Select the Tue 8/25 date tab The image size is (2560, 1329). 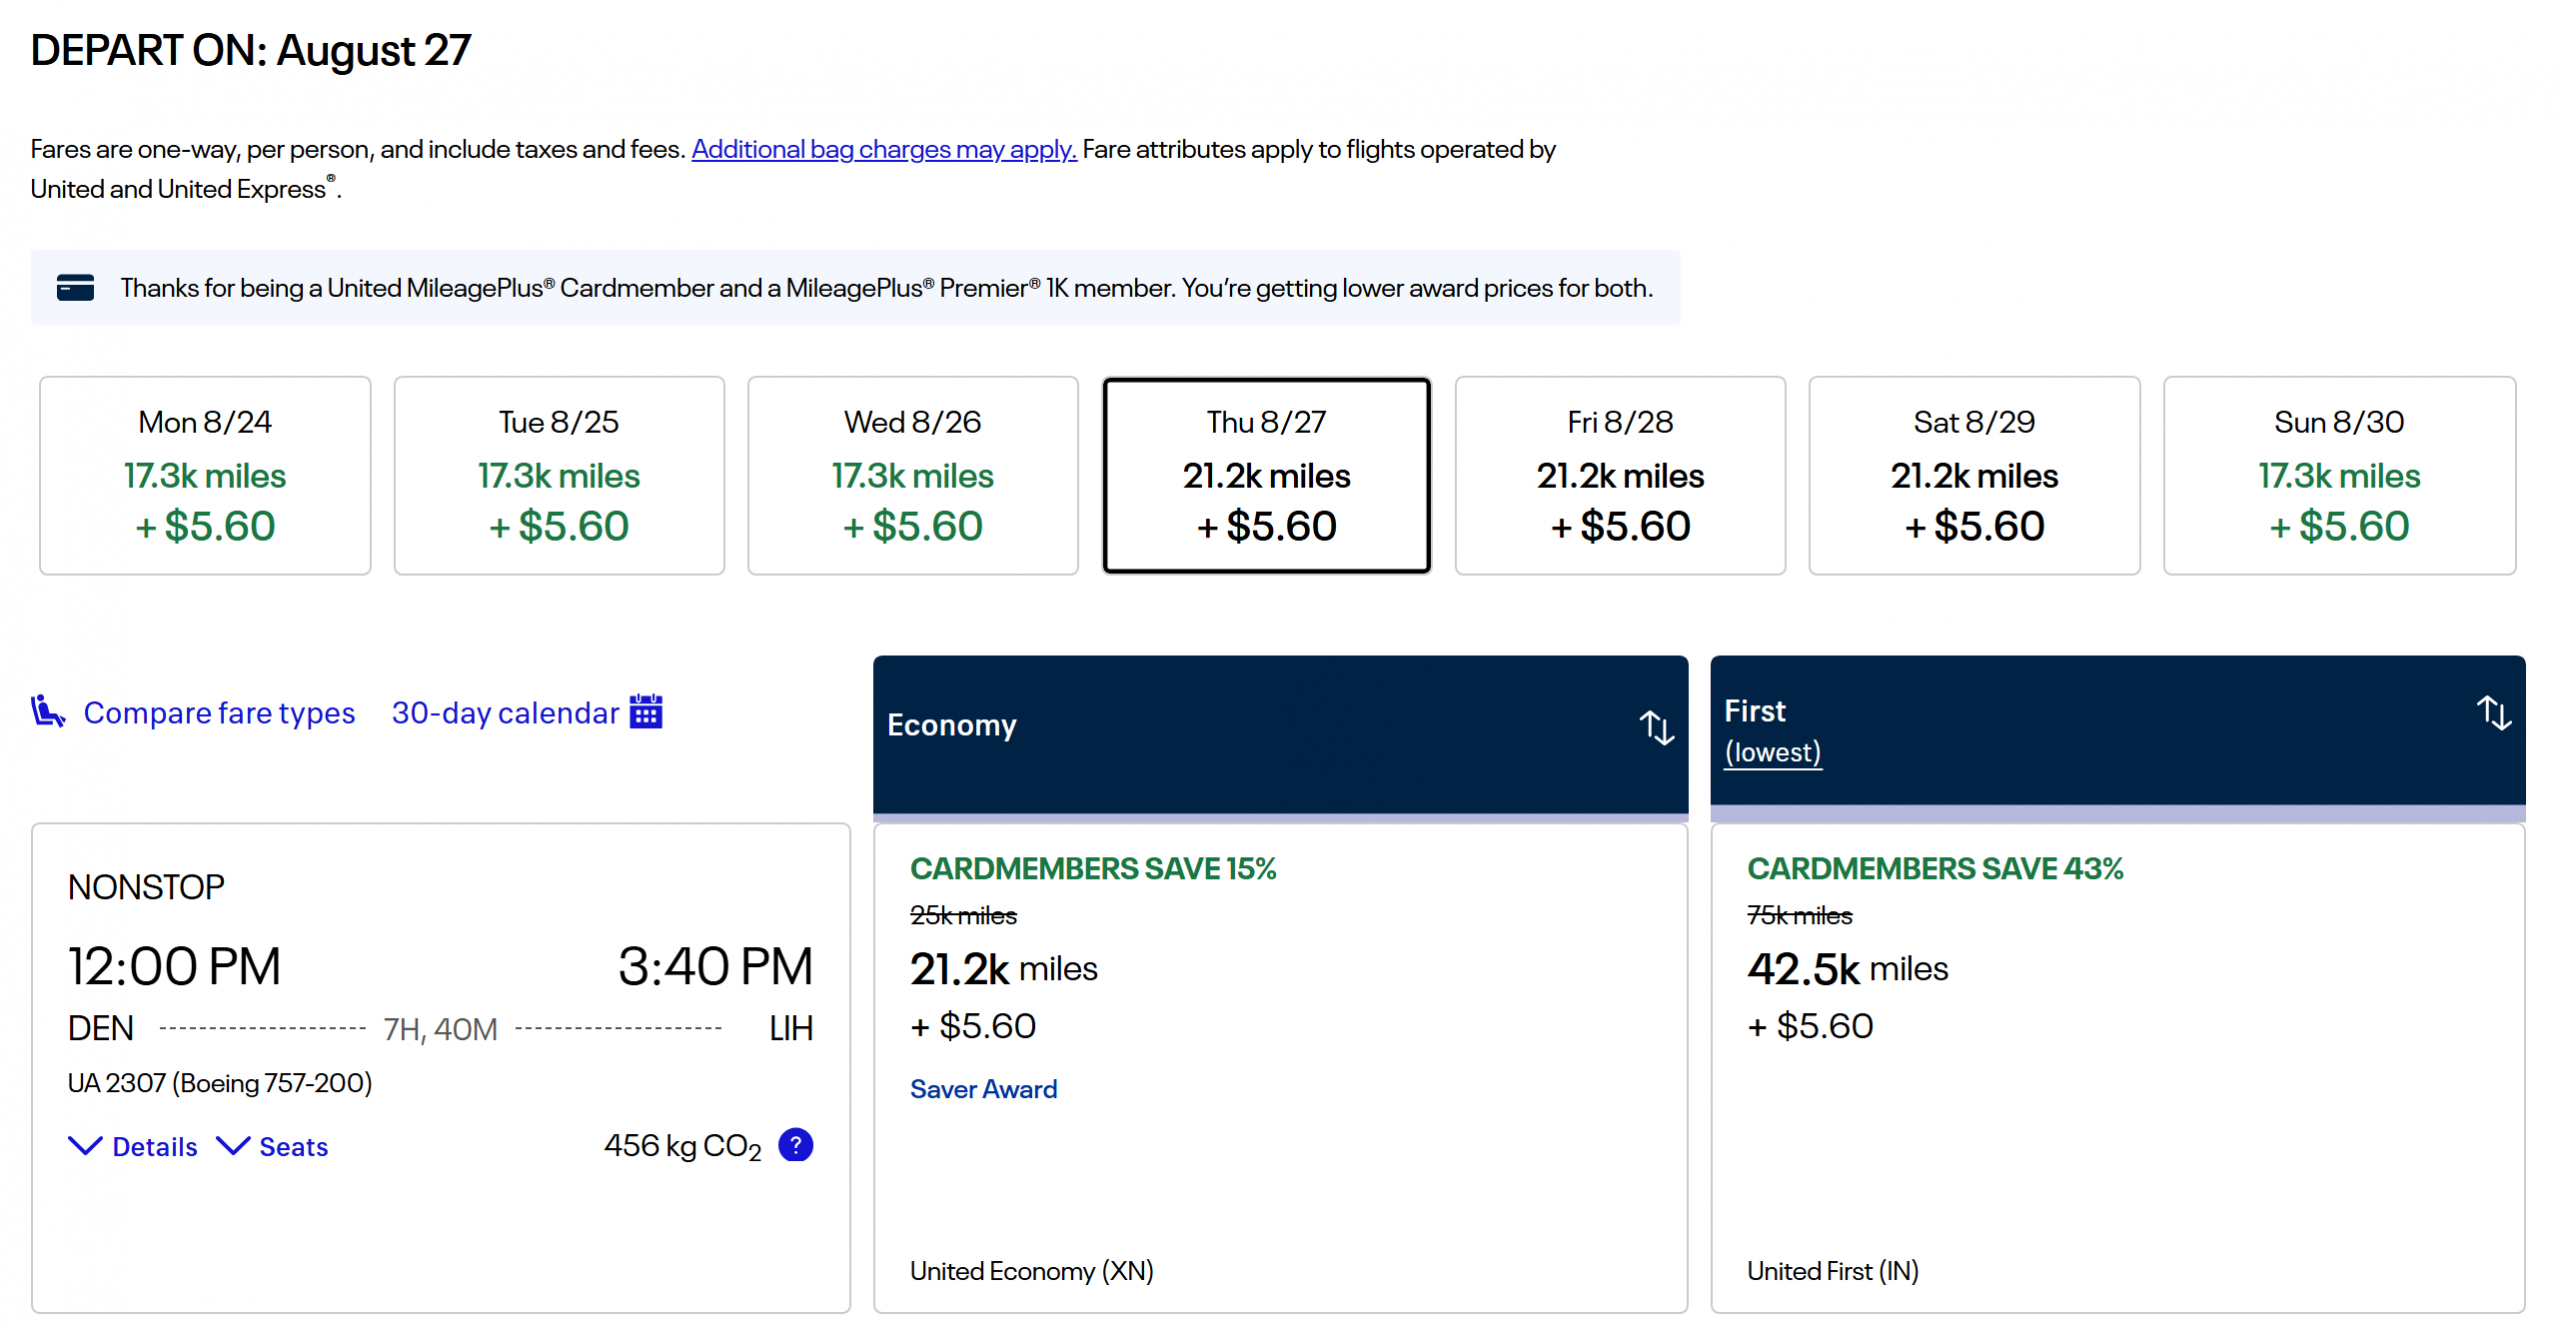click(559, 475)
